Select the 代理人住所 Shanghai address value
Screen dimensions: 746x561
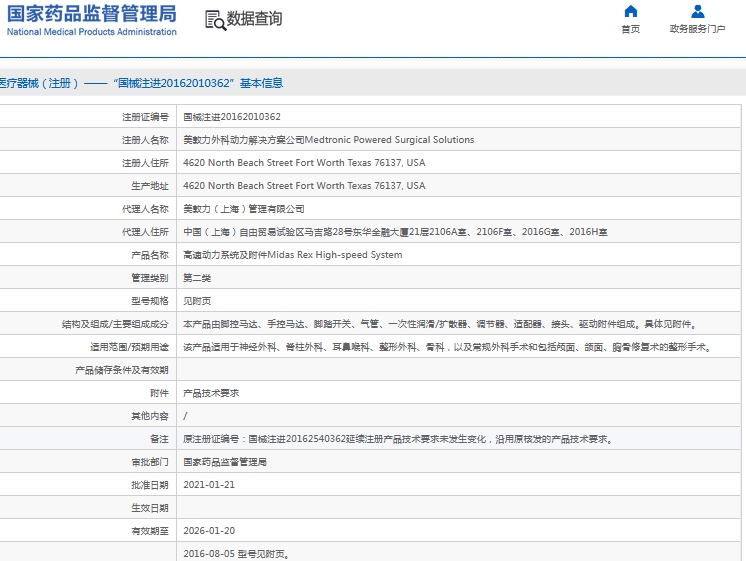(x=395, y=232)
